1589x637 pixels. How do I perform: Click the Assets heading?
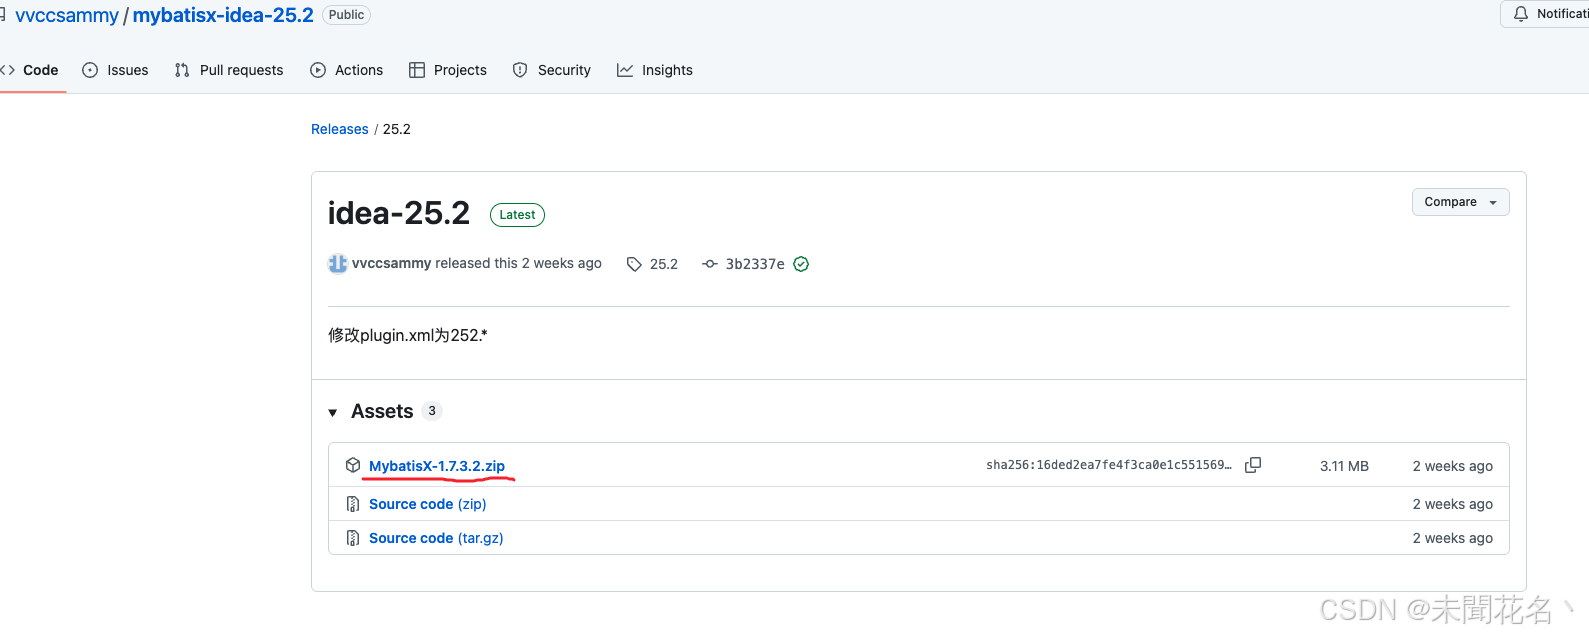click(x=382, y=411)
